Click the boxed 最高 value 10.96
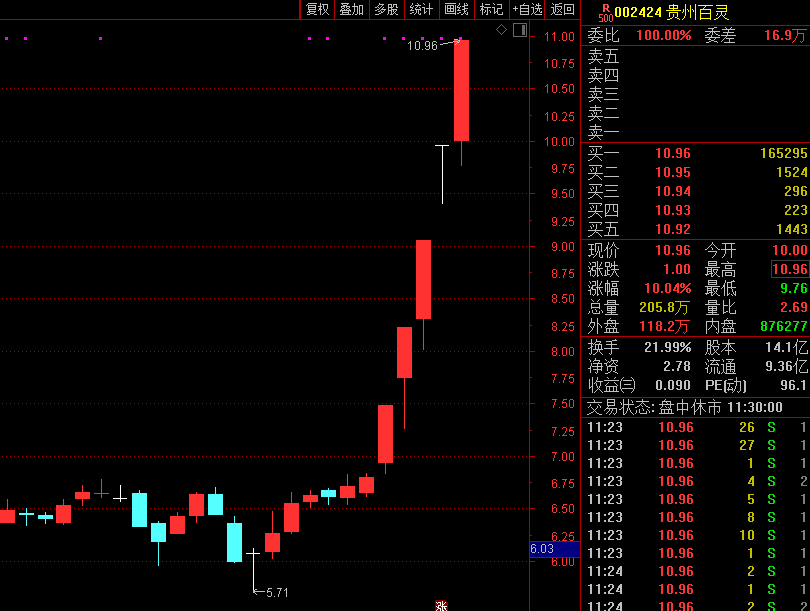810x611 pixels. click(x=789, y=269)
